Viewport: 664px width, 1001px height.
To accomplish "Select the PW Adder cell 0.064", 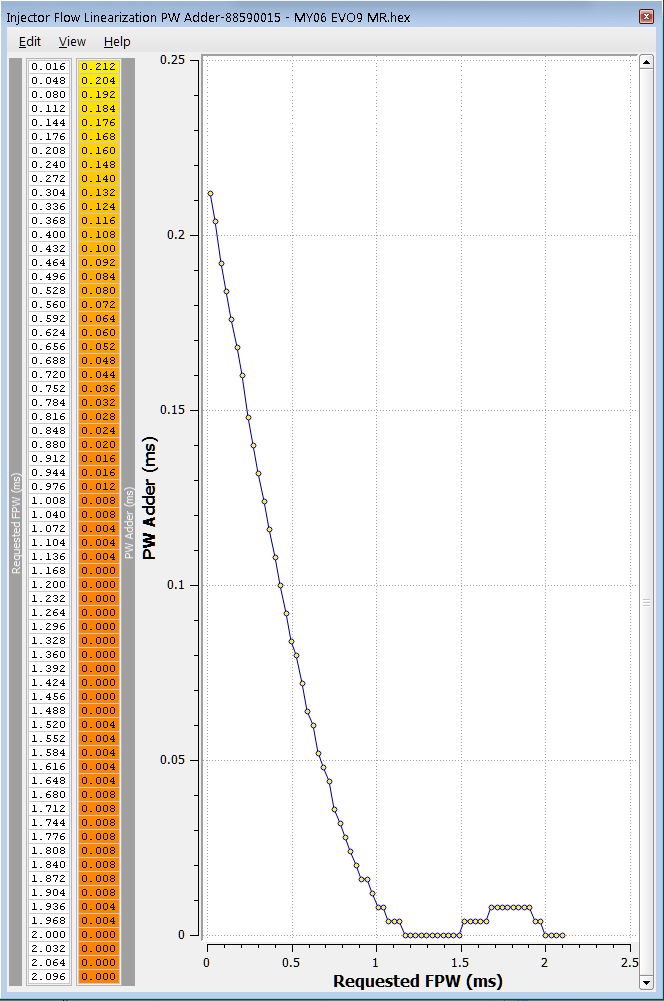I will pos(98,319).
